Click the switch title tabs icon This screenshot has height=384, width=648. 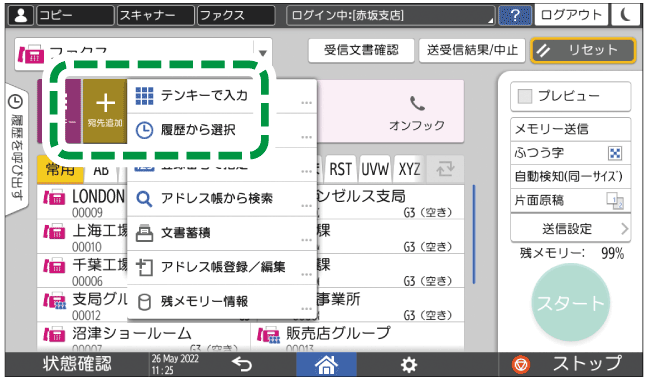[445, 169]
